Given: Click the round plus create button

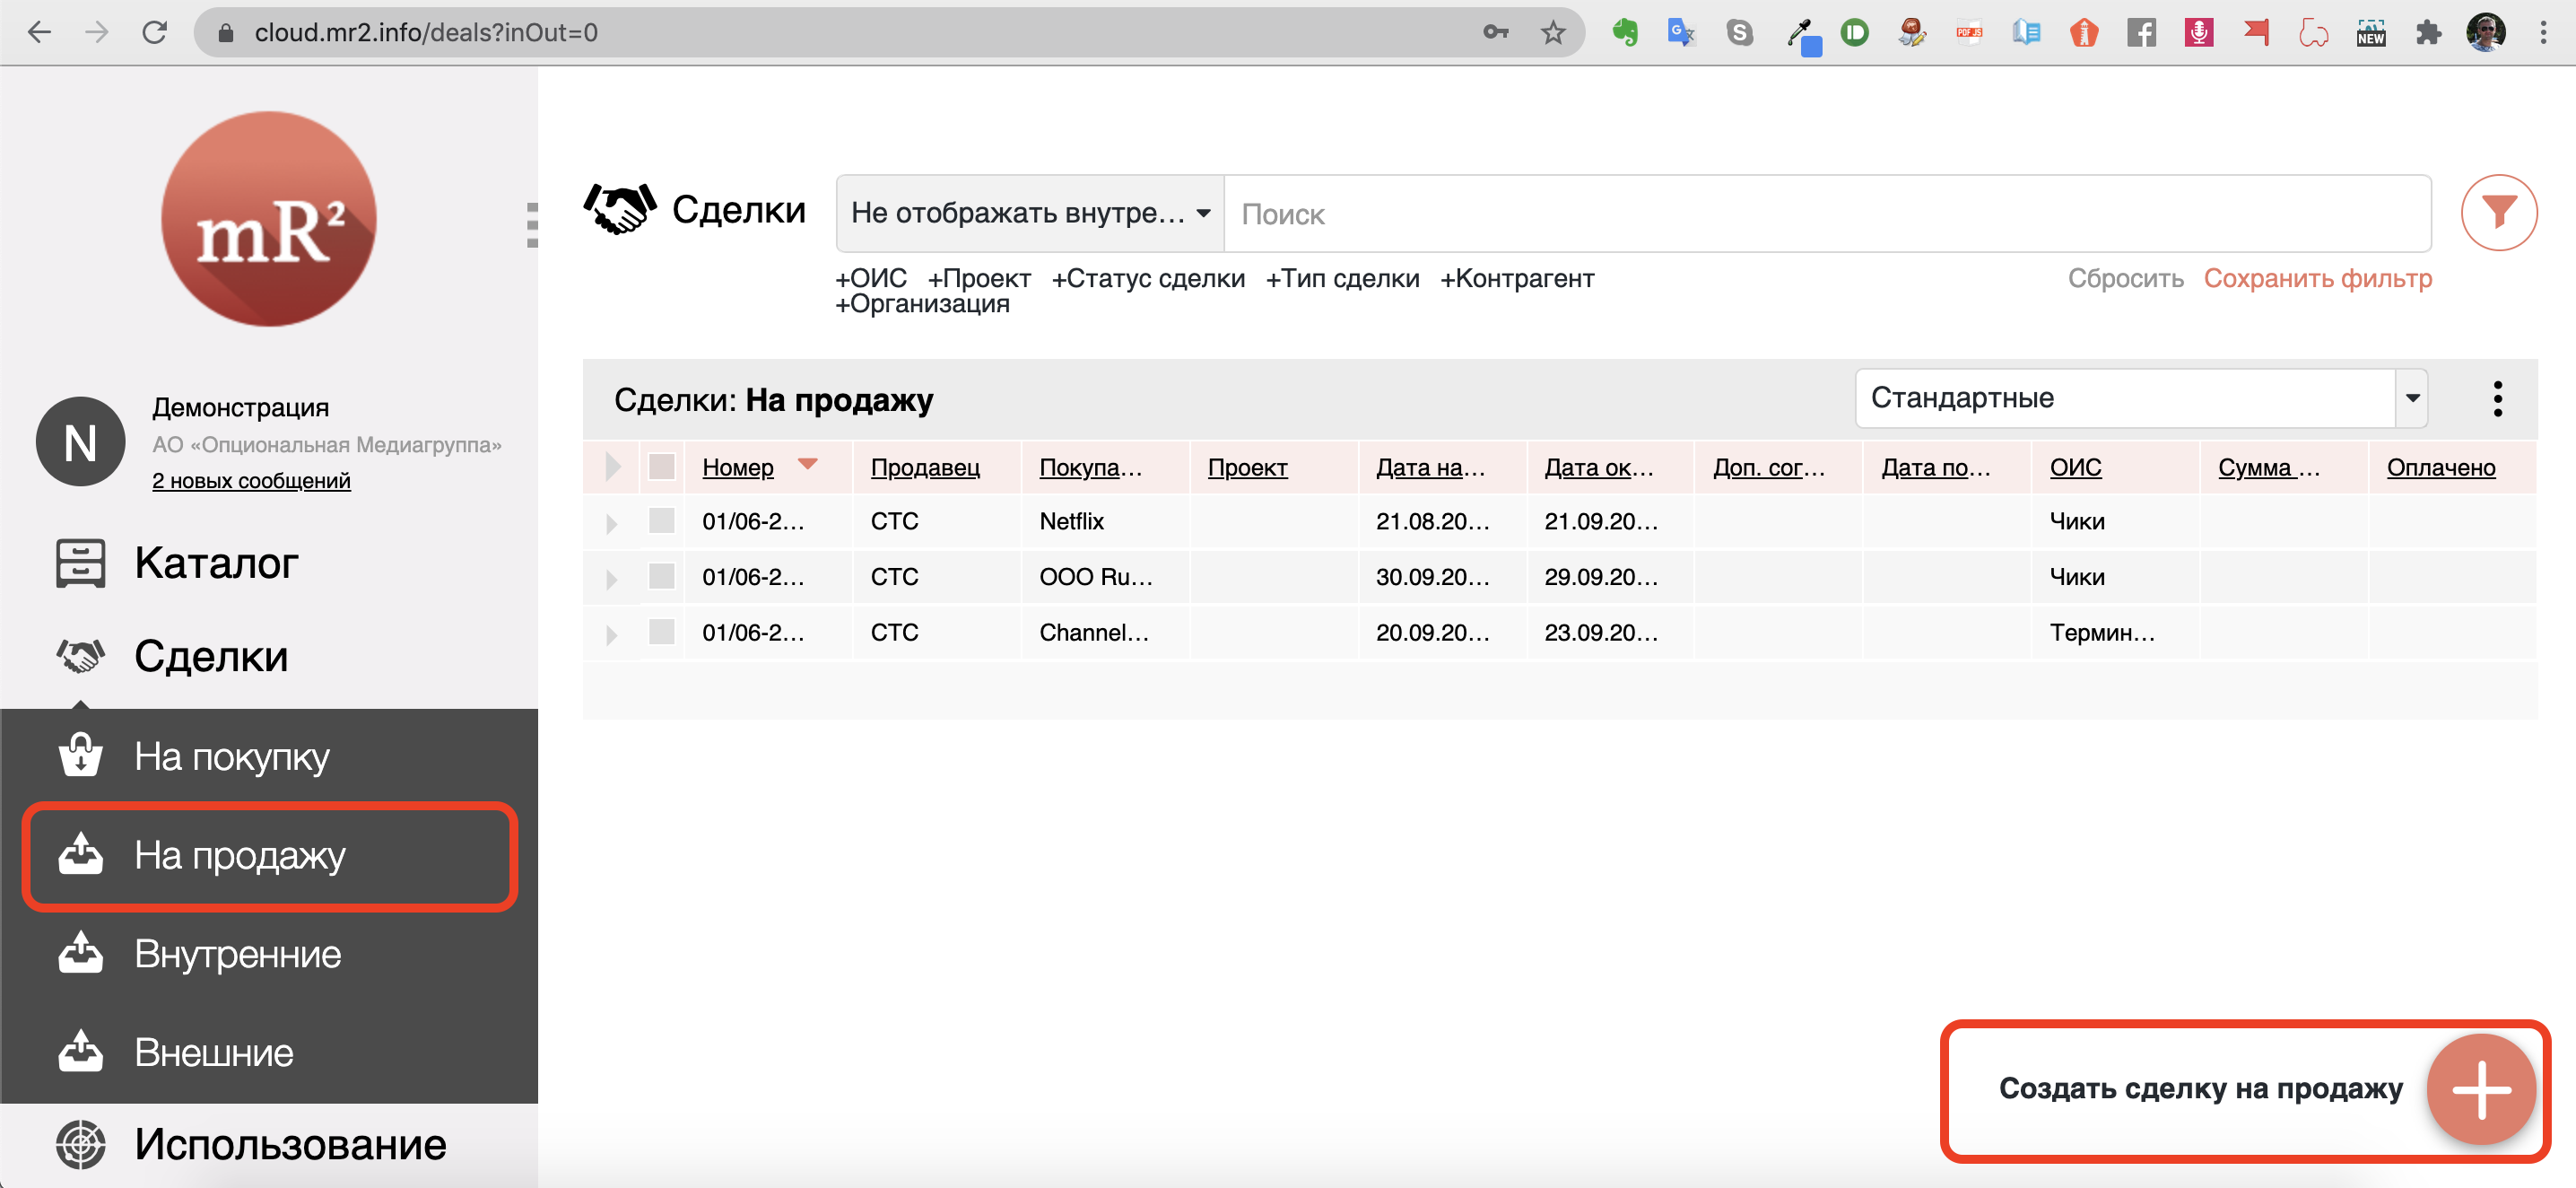Looking at the screenshot, I should coord(2481,1089).
